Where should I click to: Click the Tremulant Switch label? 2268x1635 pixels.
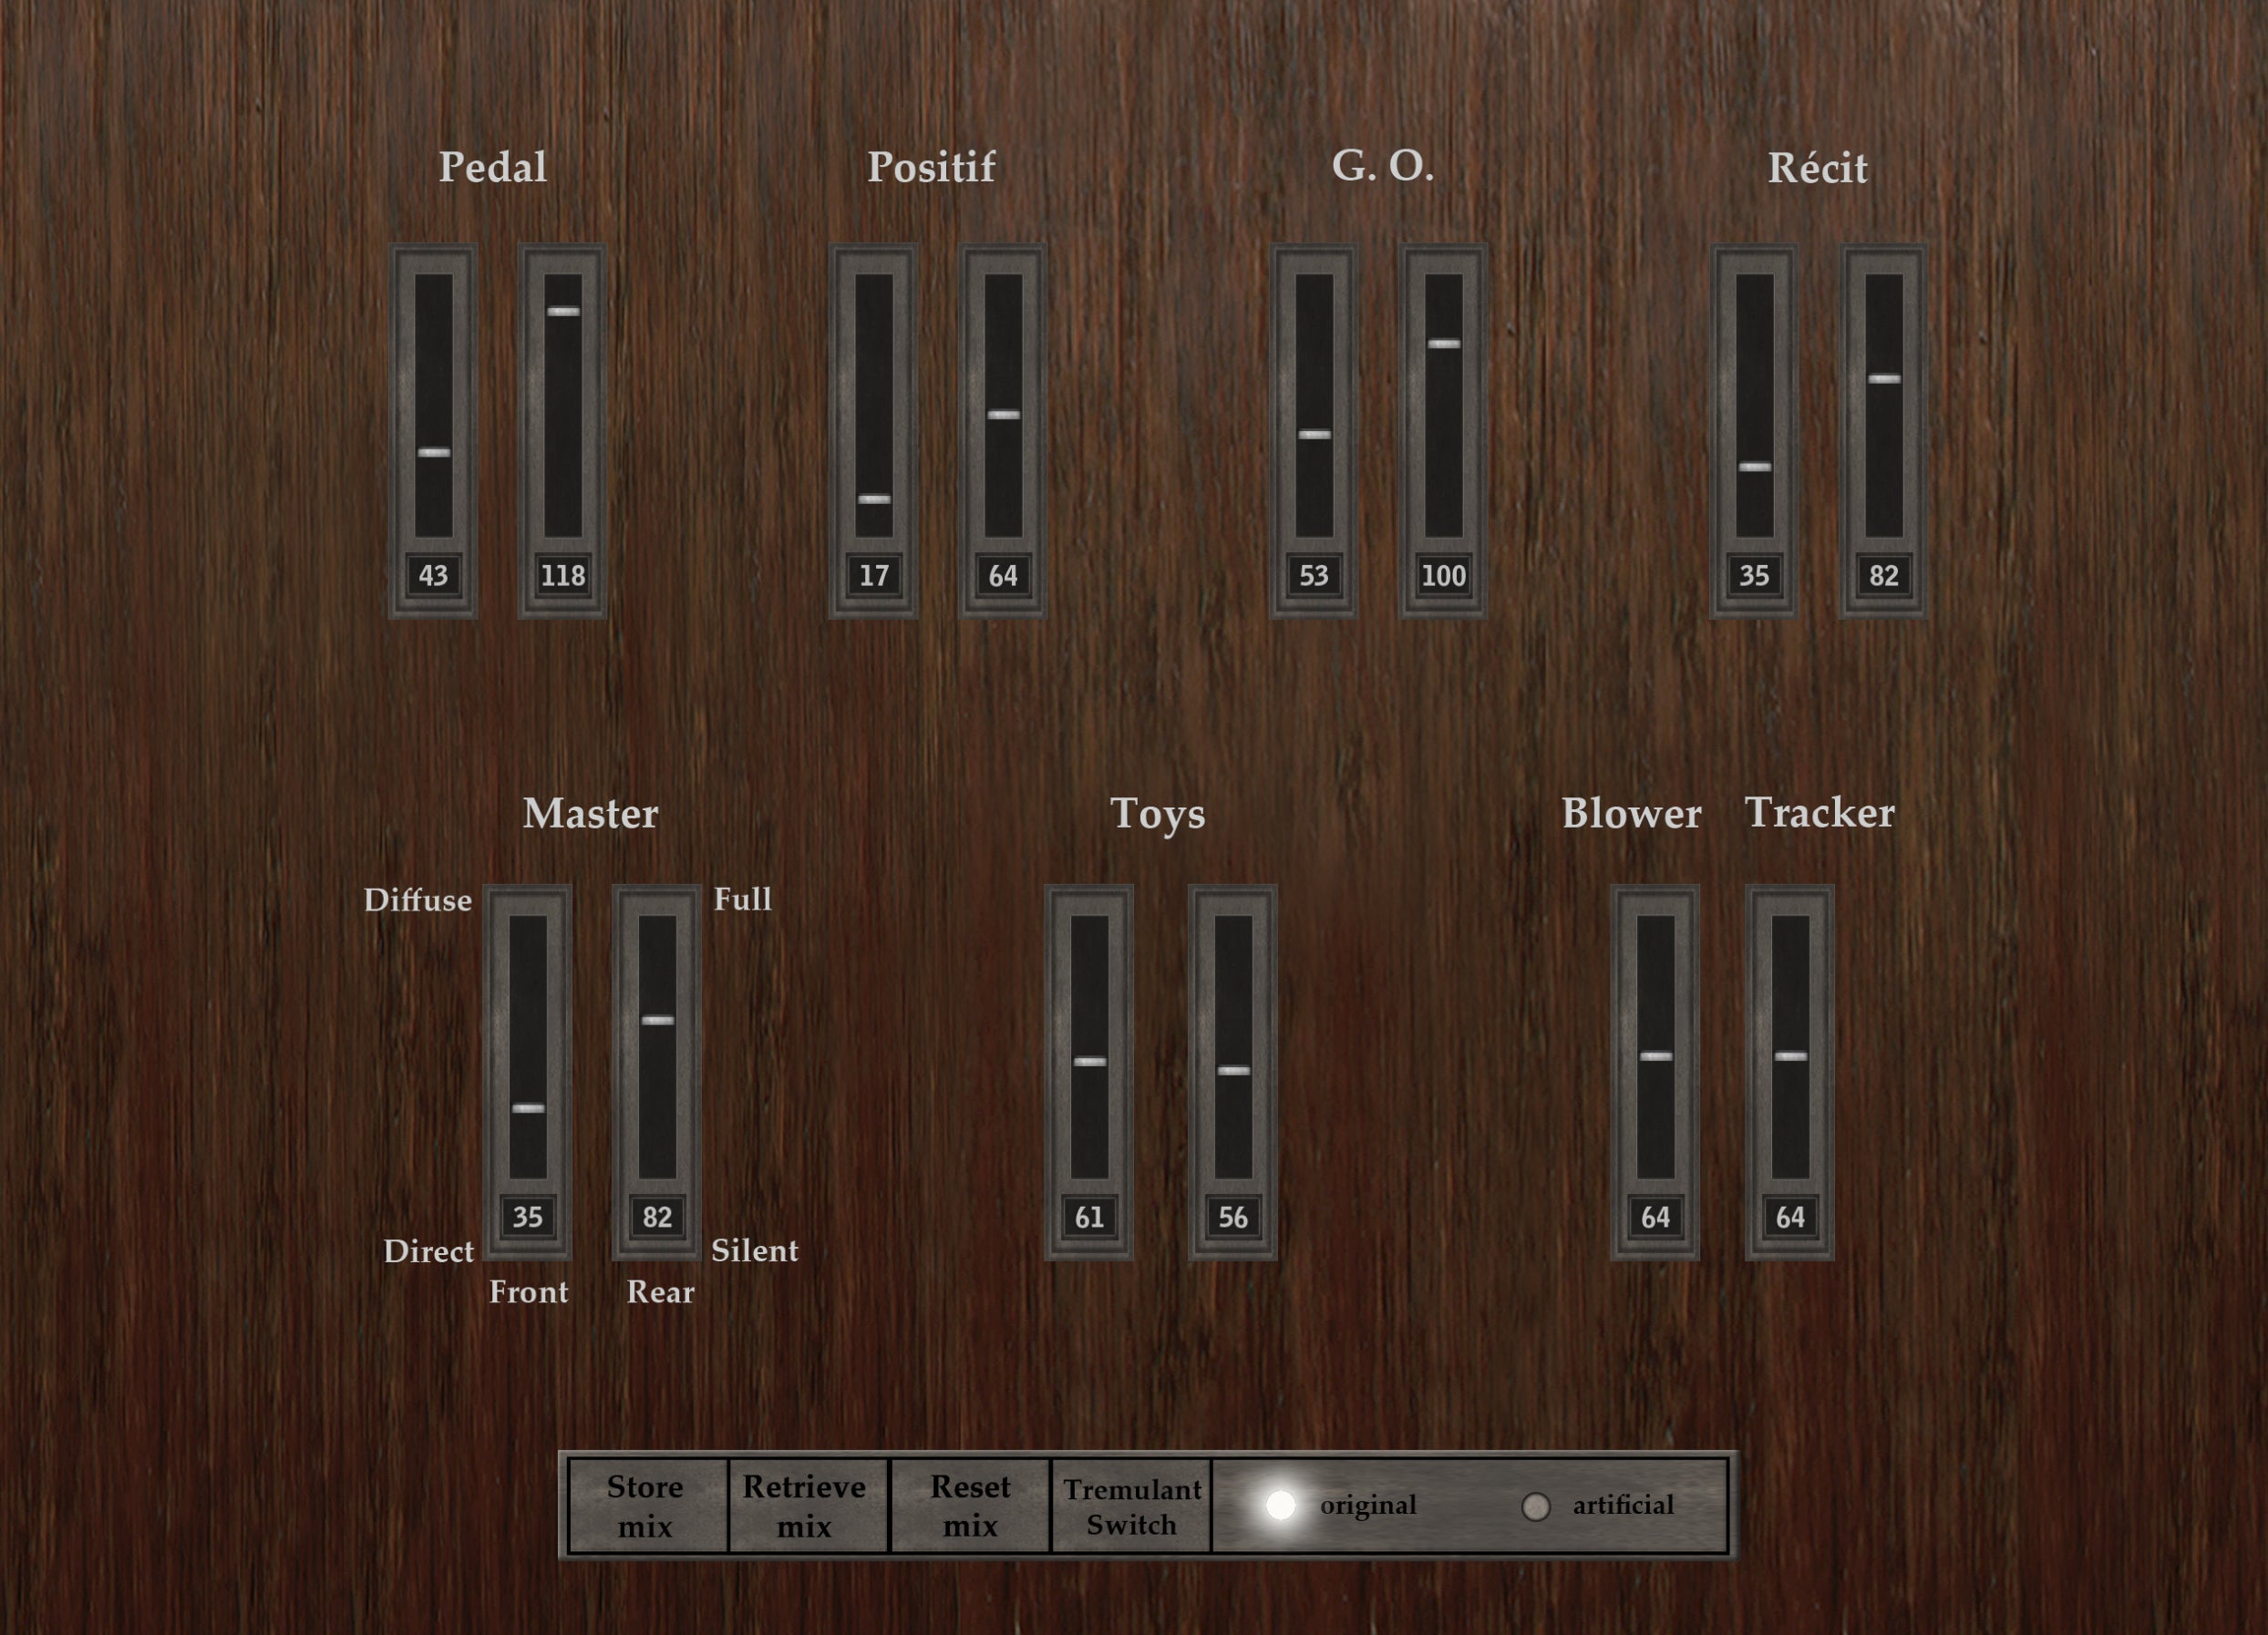[1131, 1506]
